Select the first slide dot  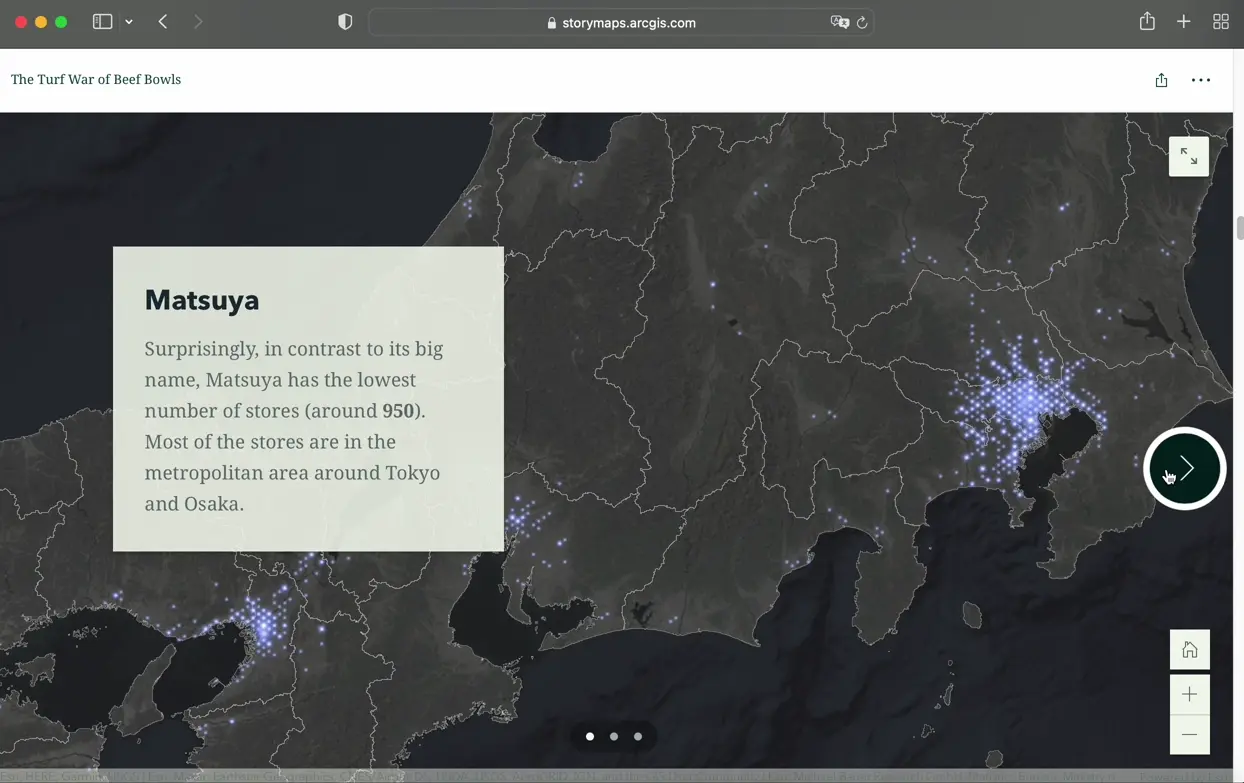click(590, 737)
